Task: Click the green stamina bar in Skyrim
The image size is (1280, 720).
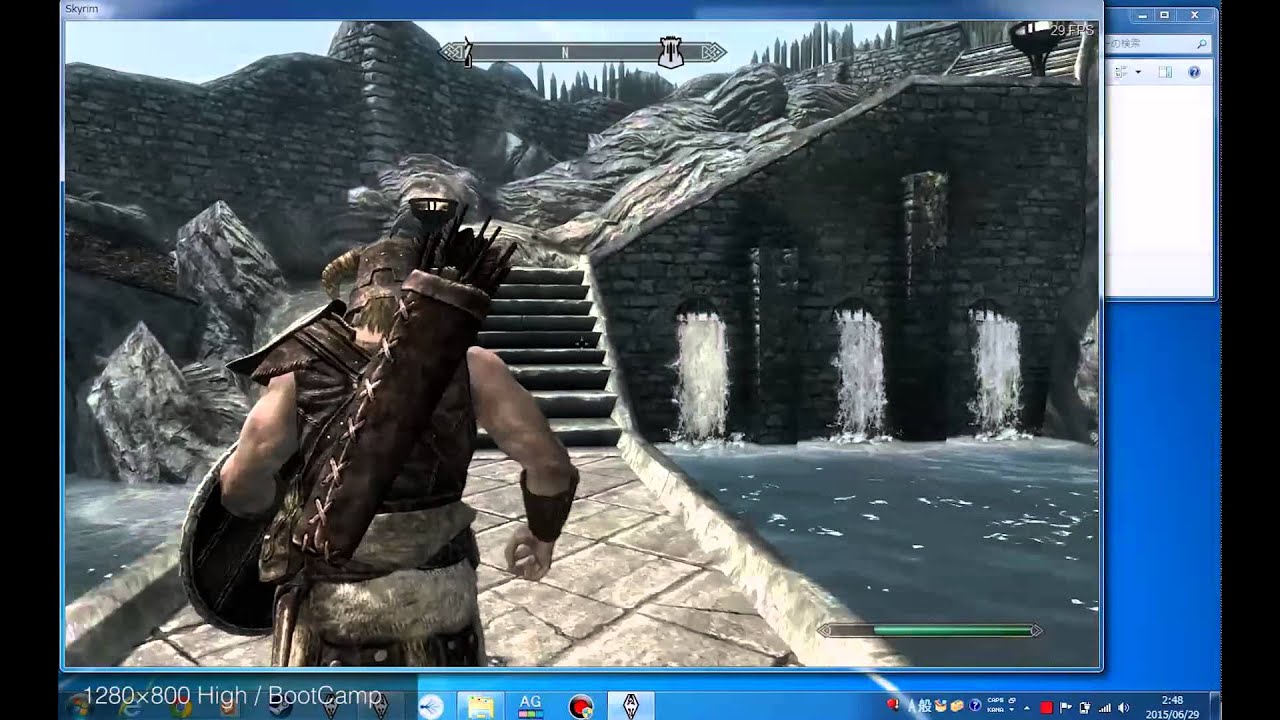Action: pyautogui.click(x=932, y=631)
